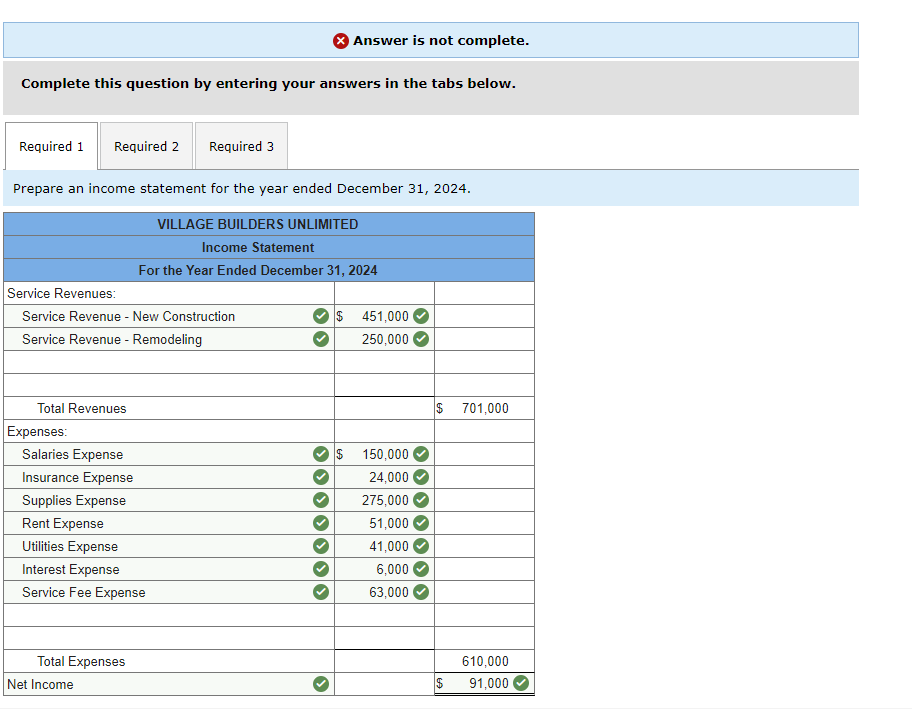Viewport: 912px width, 710px height.
Task: Click the green check next to Net Income label
Action: click(x=320, y=684)
